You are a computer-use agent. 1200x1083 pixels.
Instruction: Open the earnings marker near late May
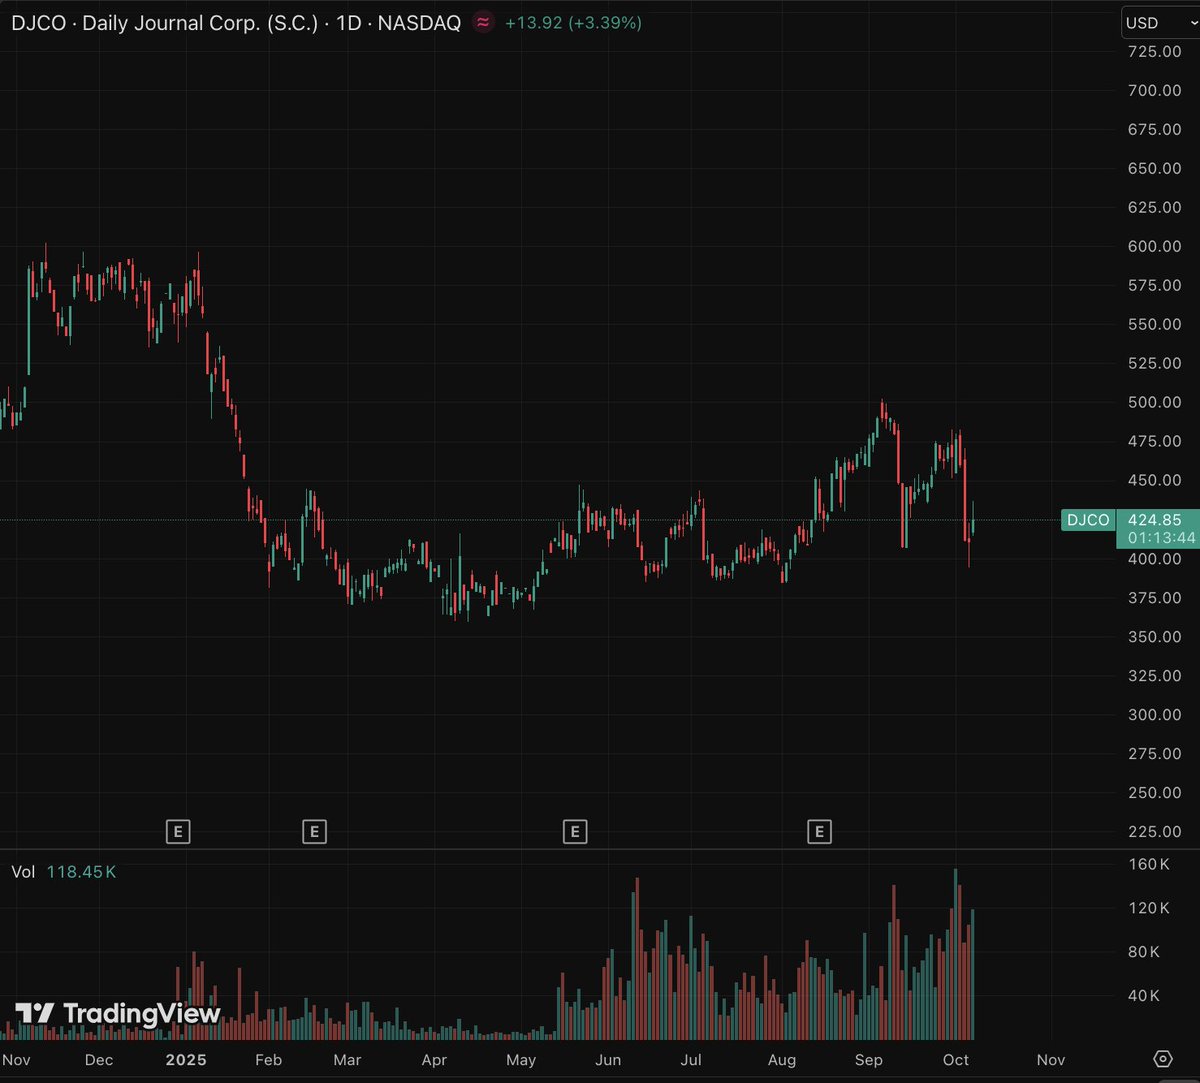pyautogui.click(x=574, y=831)
